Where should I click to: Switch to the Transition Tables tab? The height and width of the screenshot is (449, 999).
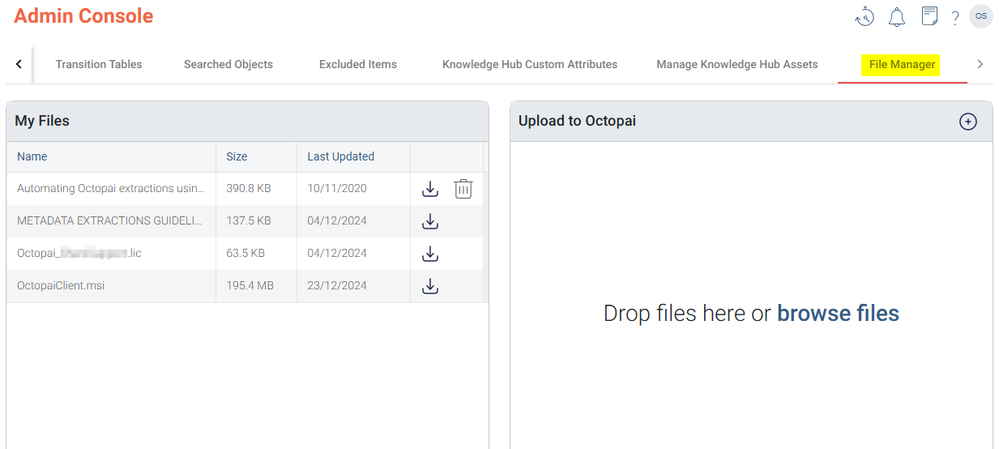pyautogui.click(x=99, y=64)
